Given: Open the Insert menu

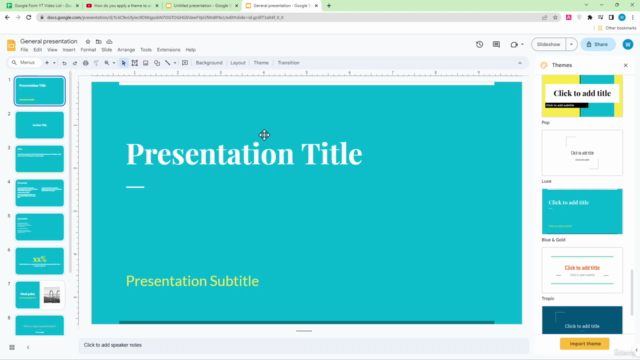Looking at the screenshot, I should tap(69, 50).
